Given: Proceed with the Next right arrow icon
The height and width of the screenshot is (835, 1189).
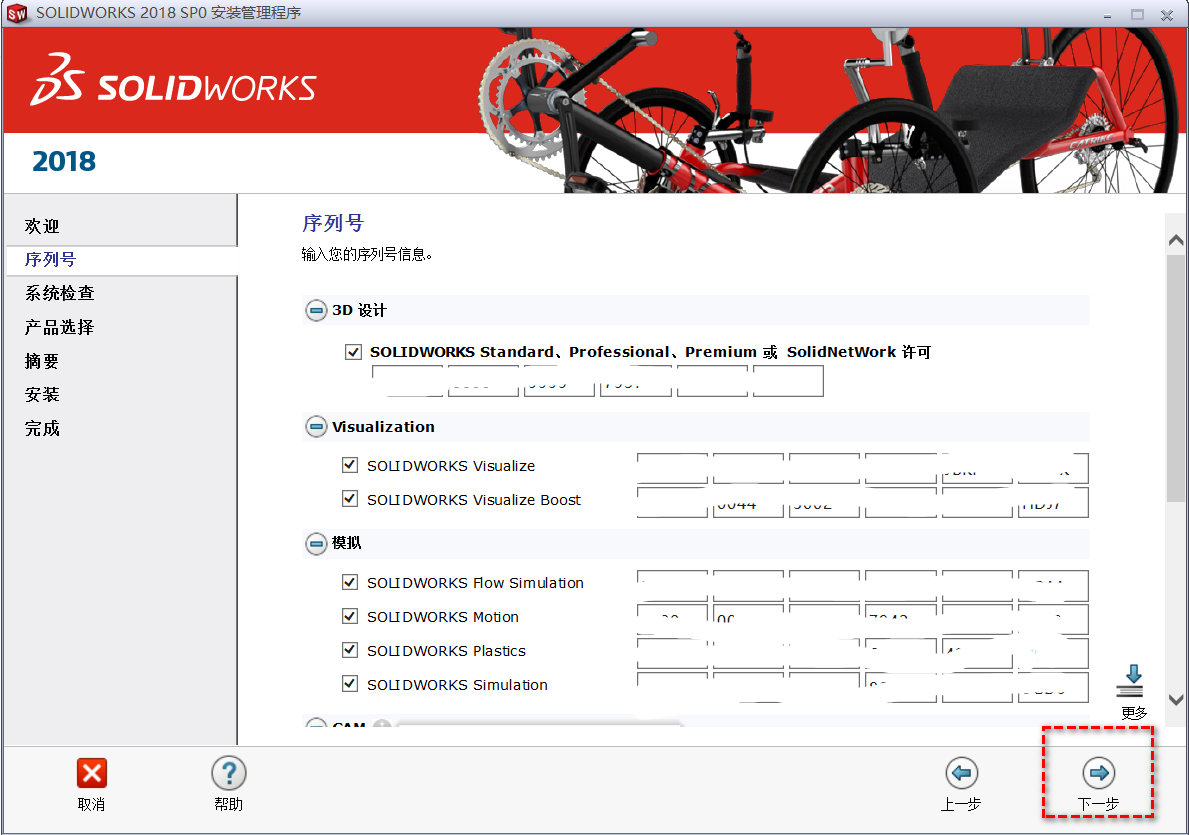Looking at the screenshot, I should click(x=1098, y=773).
